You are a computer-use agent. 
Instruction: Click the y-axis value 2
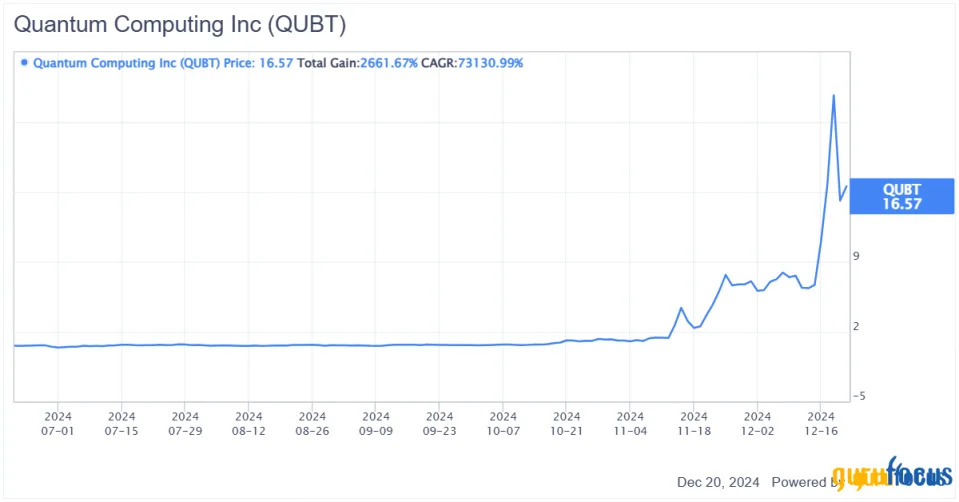(856, 327)
